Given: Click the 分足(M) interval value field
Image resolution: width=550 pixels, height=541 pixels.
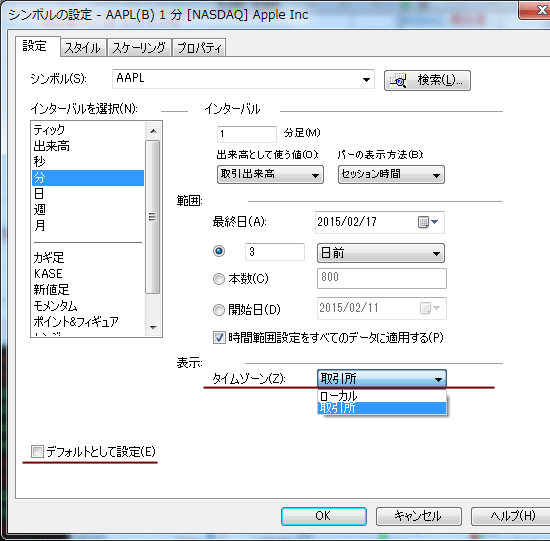Looking at the screenshot, I should 247,134.
